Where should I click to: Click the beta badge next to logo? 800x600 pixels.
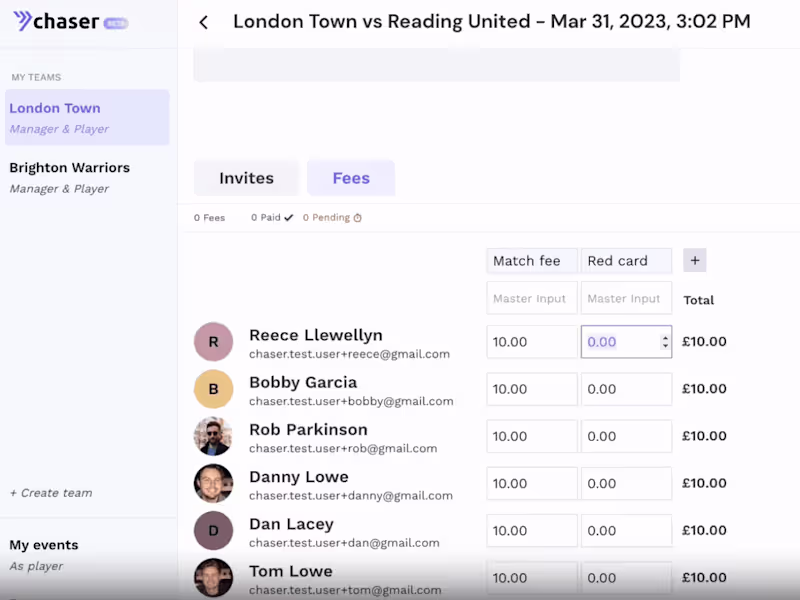coord(116,23)
